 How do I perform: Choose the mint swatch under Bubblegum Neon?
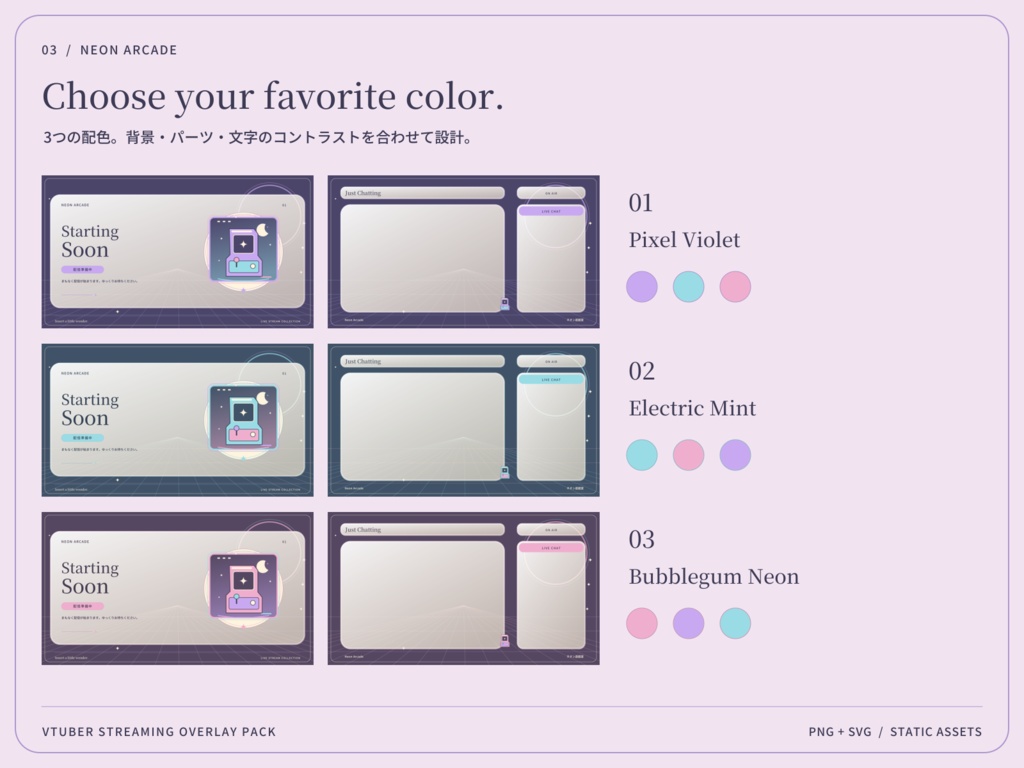[x=735, y=624]
